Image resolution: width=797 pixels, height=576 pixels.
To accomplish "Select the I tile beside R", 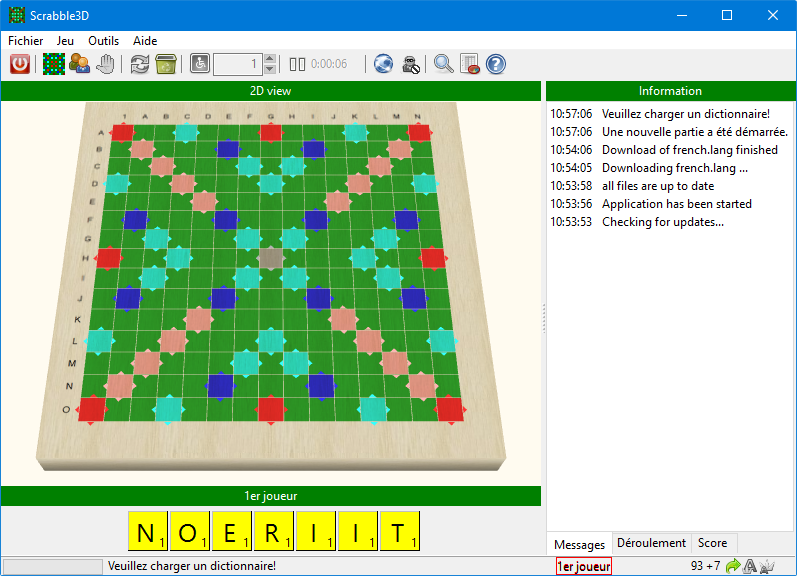I will [x=316, y=531].
